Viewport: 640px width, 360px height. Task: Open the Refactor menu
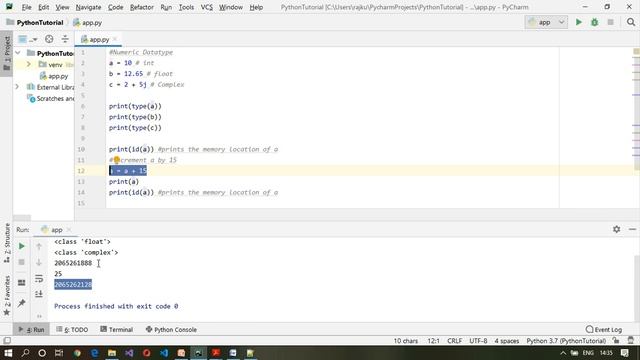pos(142,7)
